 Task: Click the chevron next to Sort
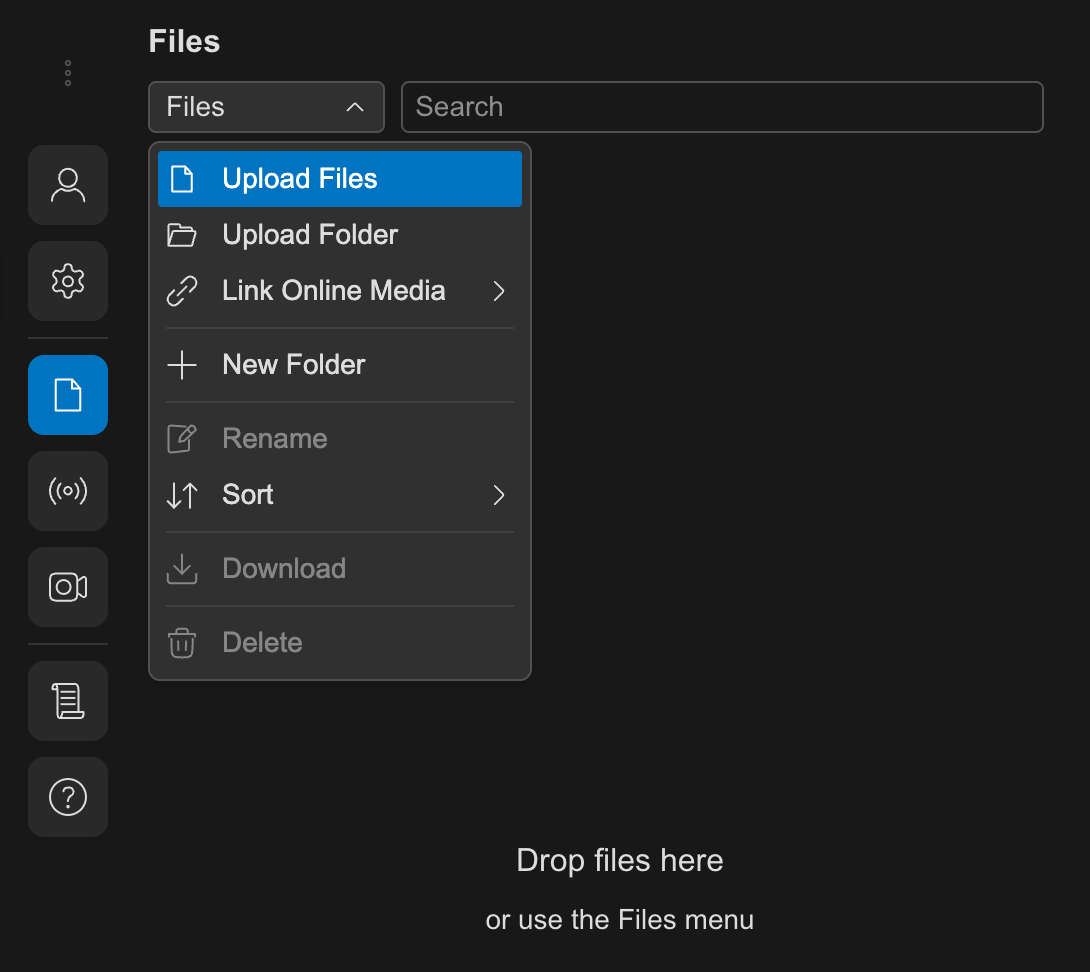tap(498, 495)
